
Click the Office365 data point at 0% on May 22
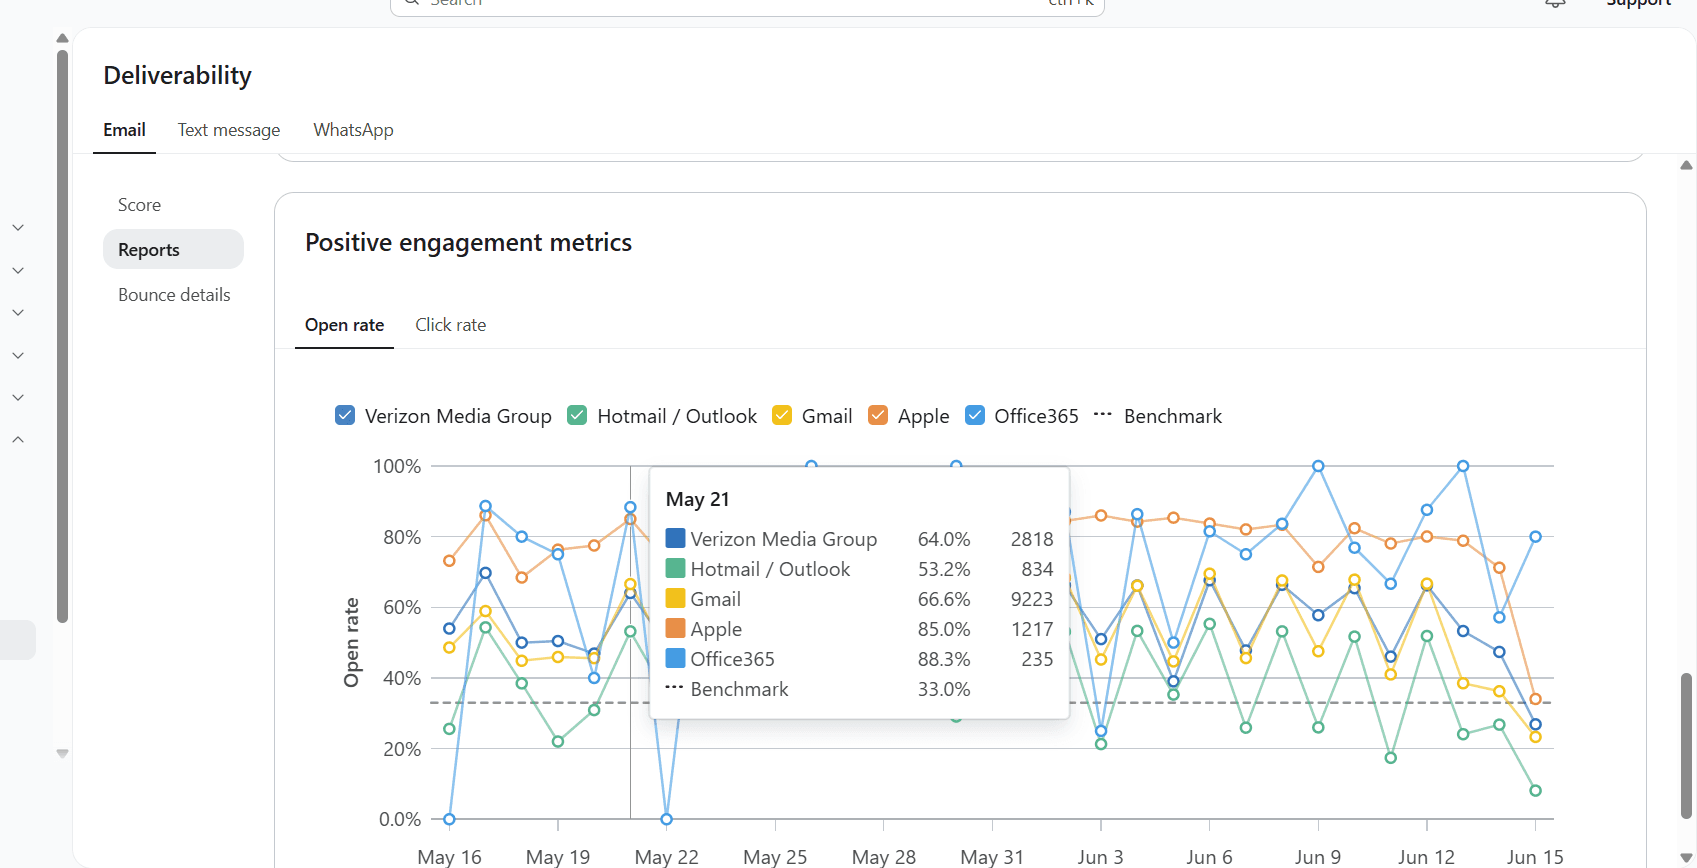pyautogui.click(x=666, y=819)
